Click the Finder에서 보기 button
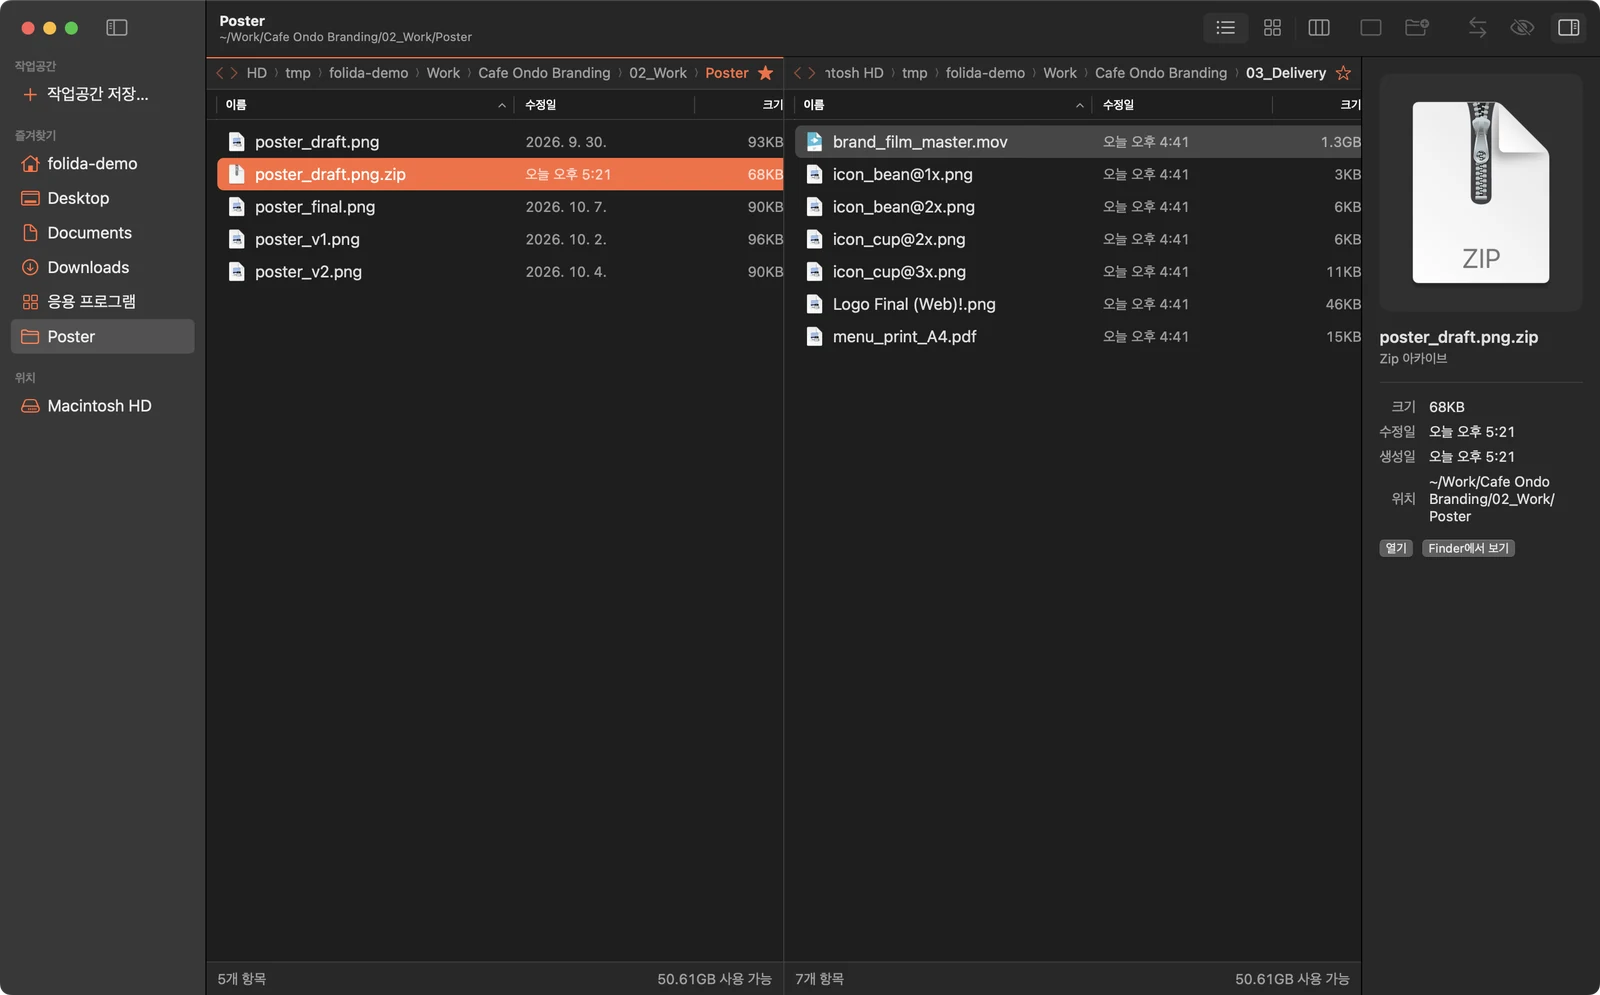The height and width of the screenshot is (995, 1600). click(1468, 548)
